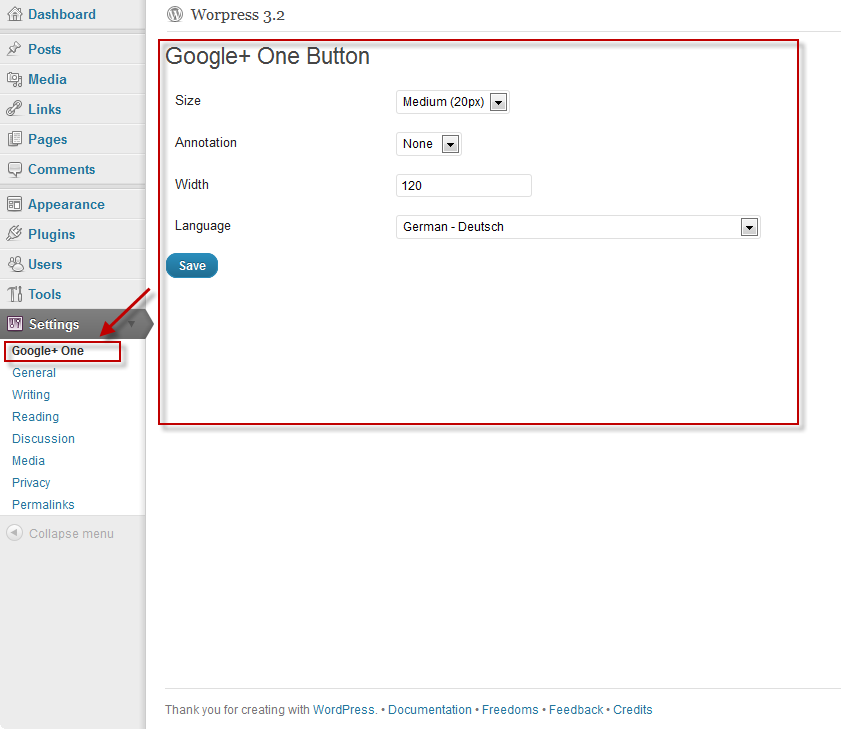
Task: Open Permalinks settings submenu item
Action: tap(43, 505)
